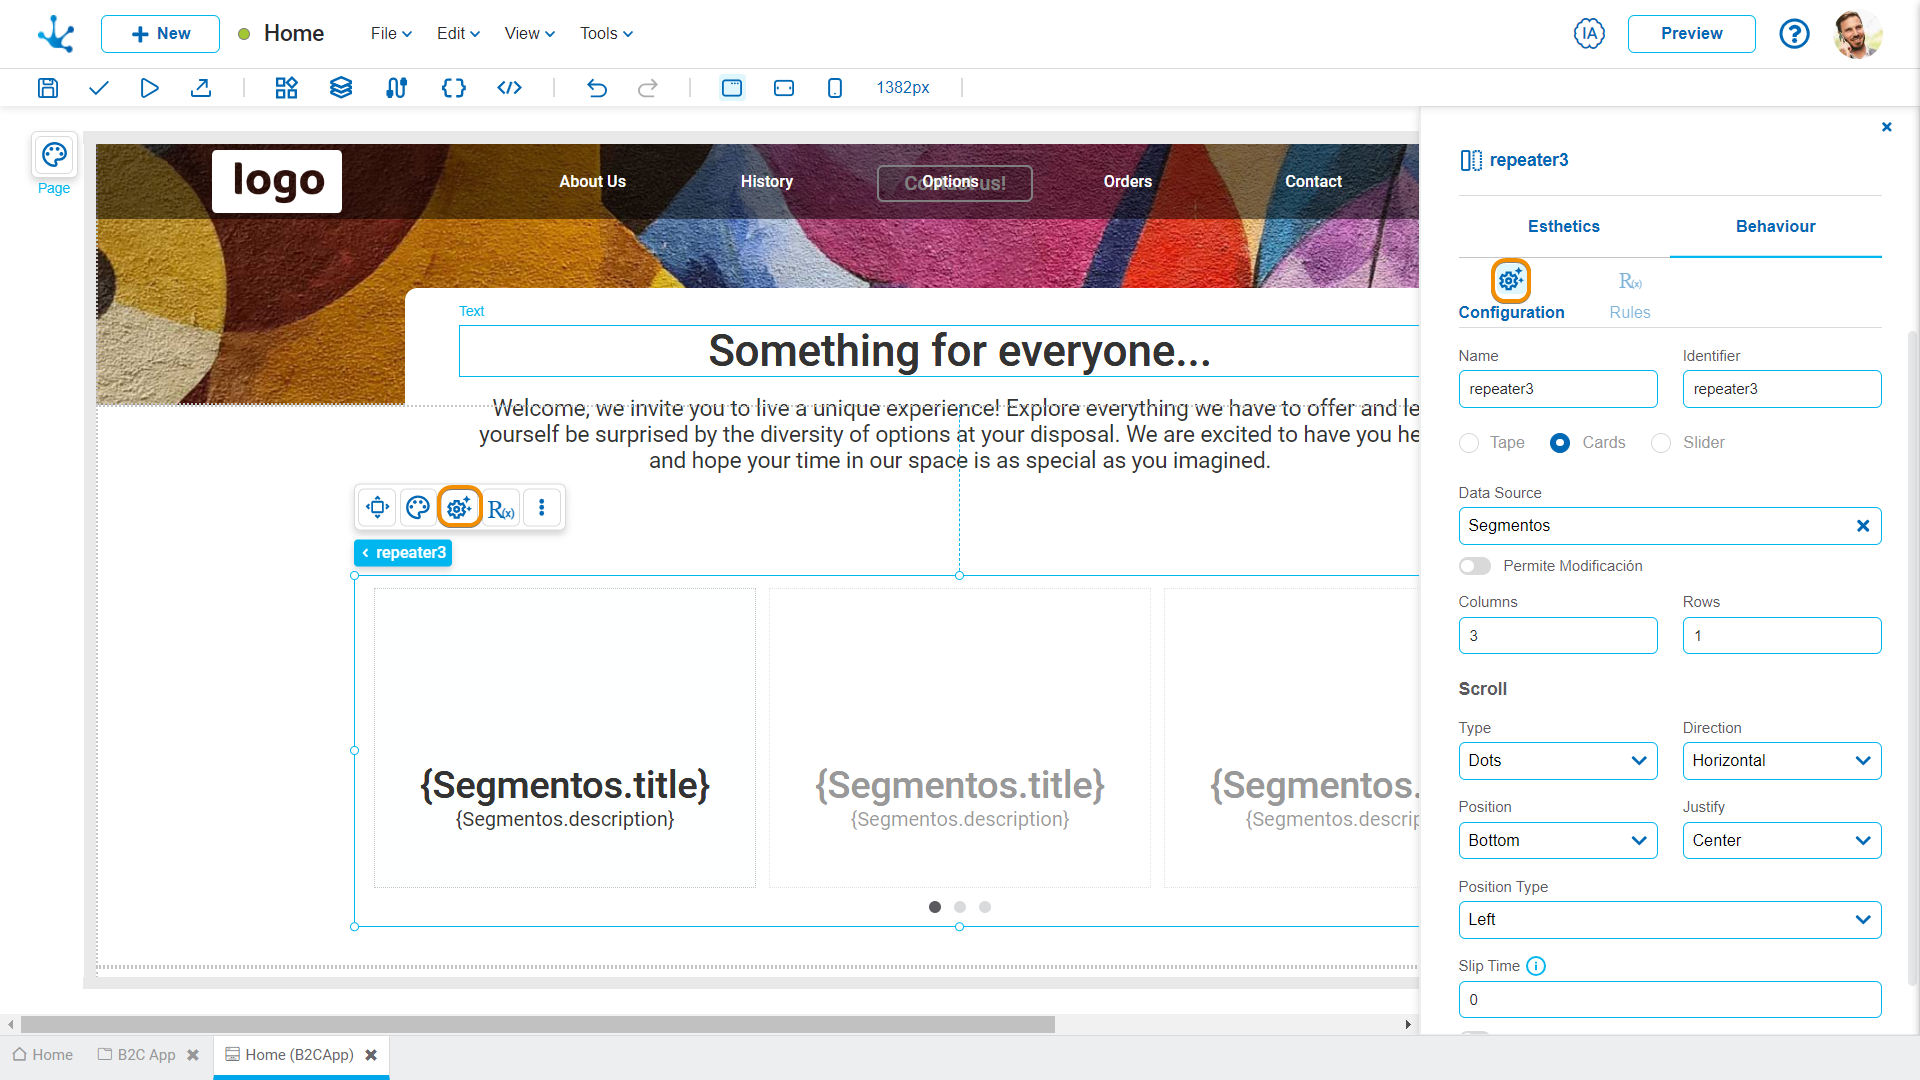1920x1080 pixels.
Task: Clear the Segmentos data source field
Action: coord(1863,526)
